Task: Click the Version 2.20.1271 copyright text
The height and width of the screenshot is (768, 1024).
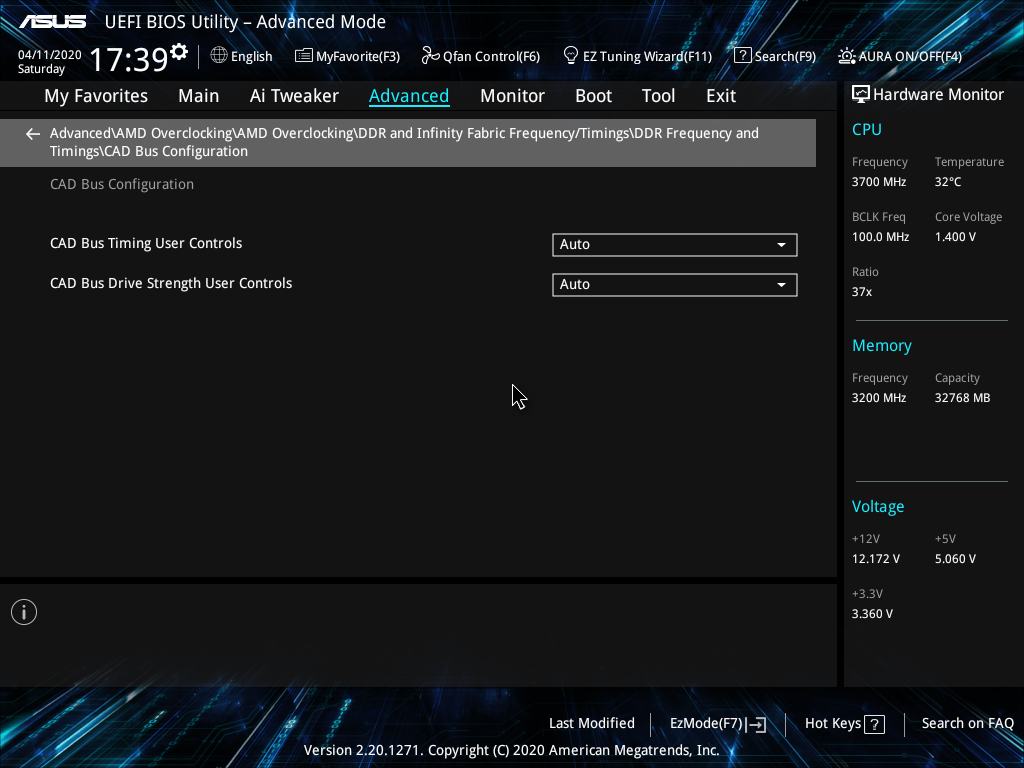Action: pos(511,750)
